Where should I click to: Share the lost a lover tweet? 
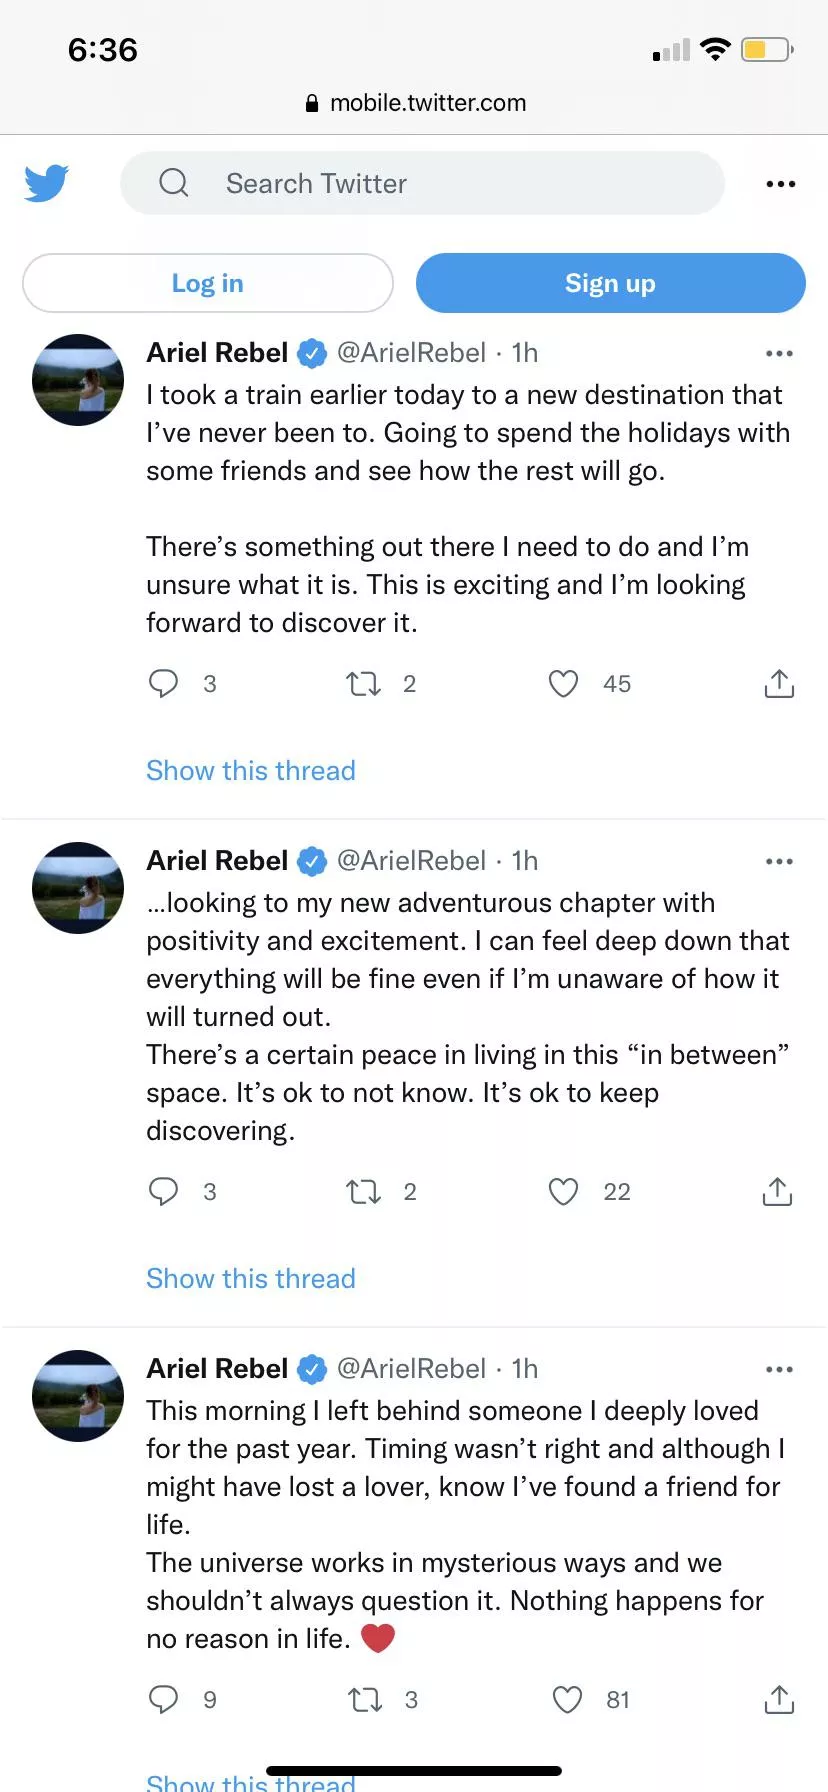[779, 1700]
